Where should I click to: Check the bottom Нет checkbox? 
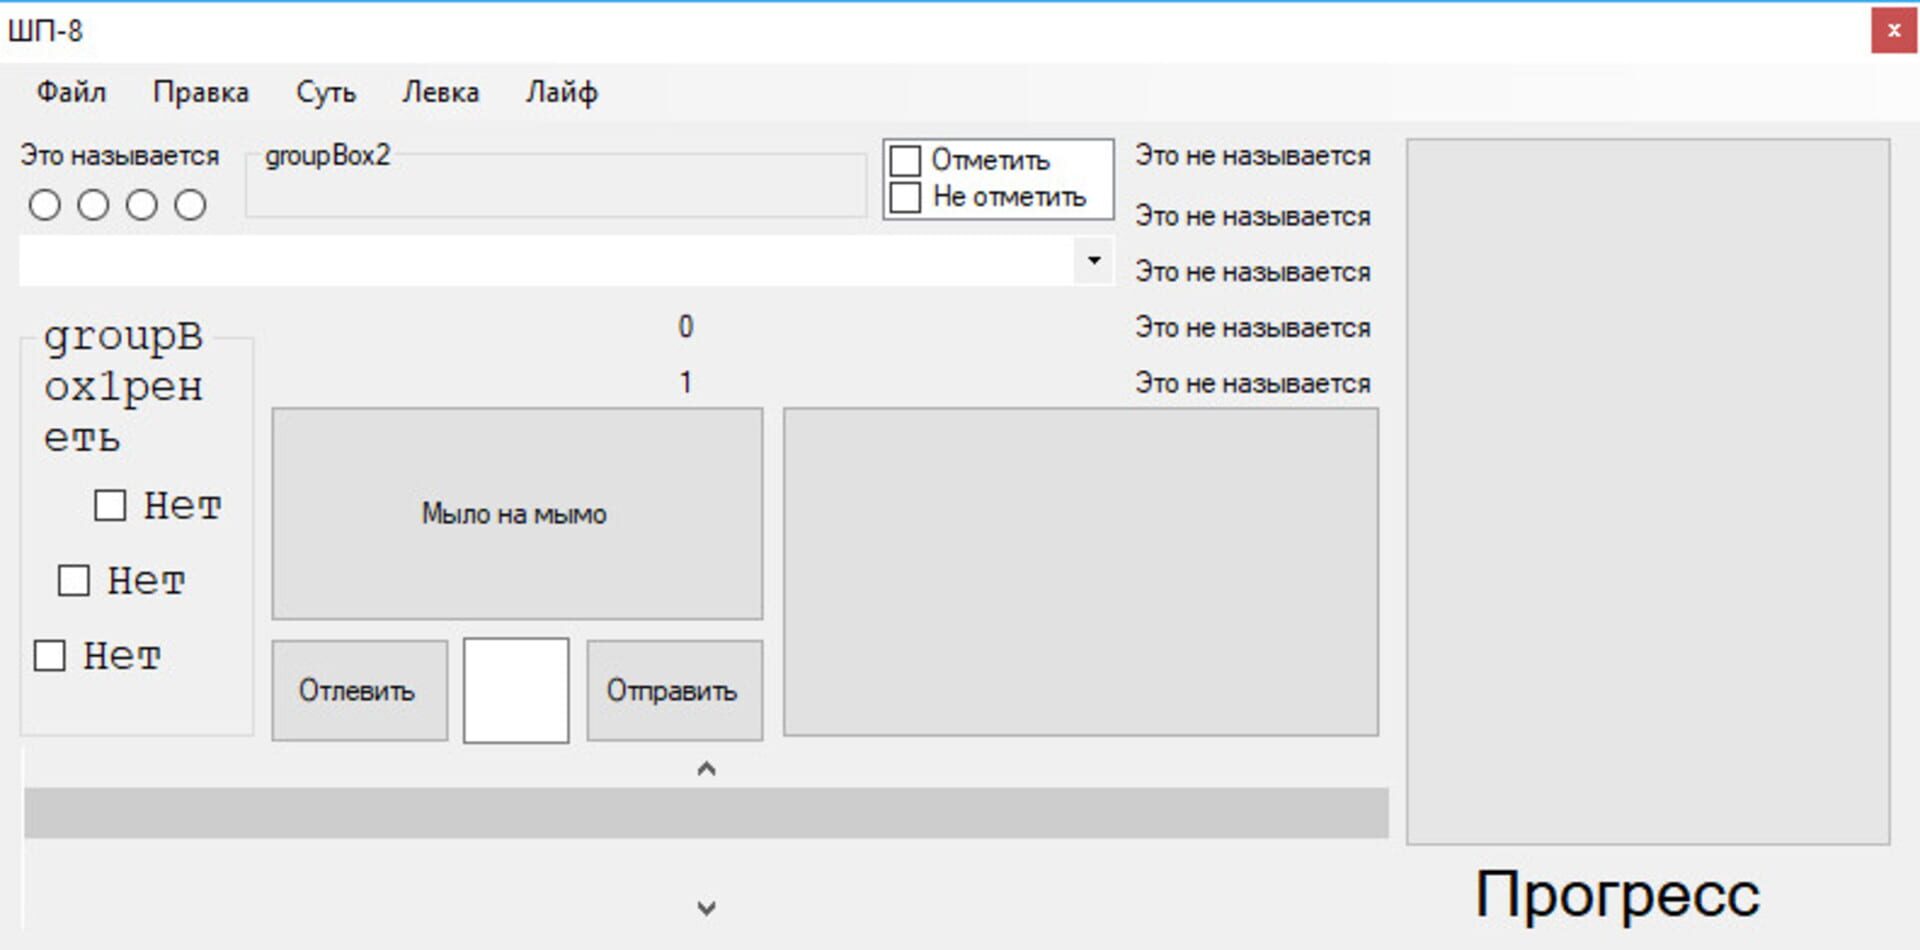[x=48, y=656]
